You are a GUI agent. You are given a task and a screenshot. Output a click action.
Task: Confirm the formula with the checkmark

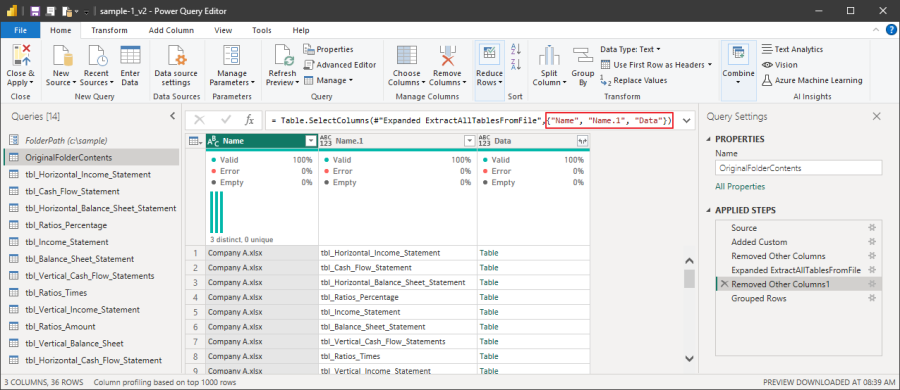click(x=226, y=119)
